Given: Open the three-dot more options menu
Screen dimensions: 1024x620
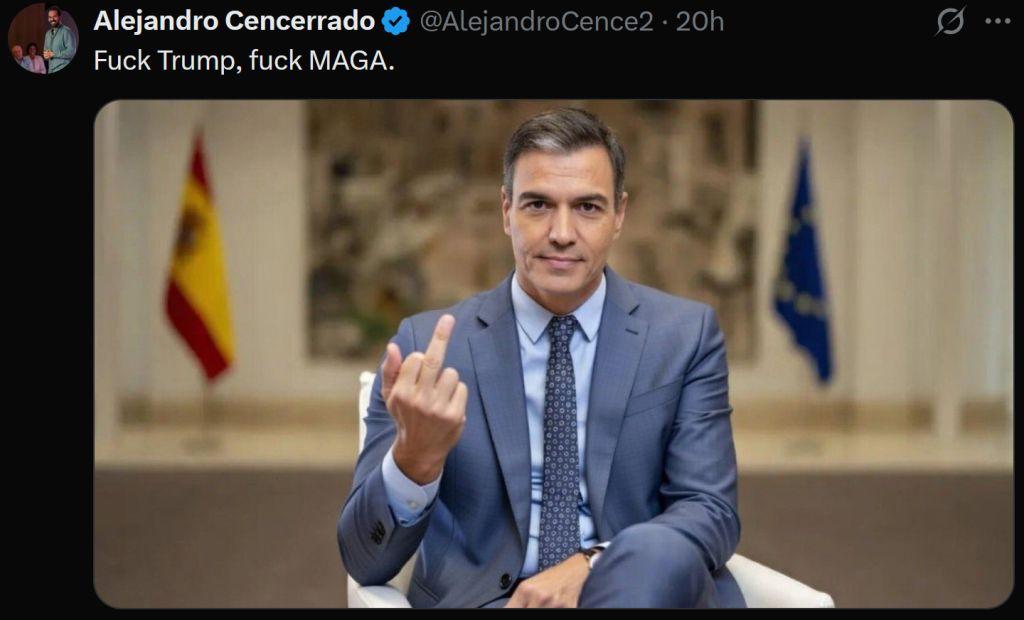Looking at the screenshot, I should coord(998,22).
